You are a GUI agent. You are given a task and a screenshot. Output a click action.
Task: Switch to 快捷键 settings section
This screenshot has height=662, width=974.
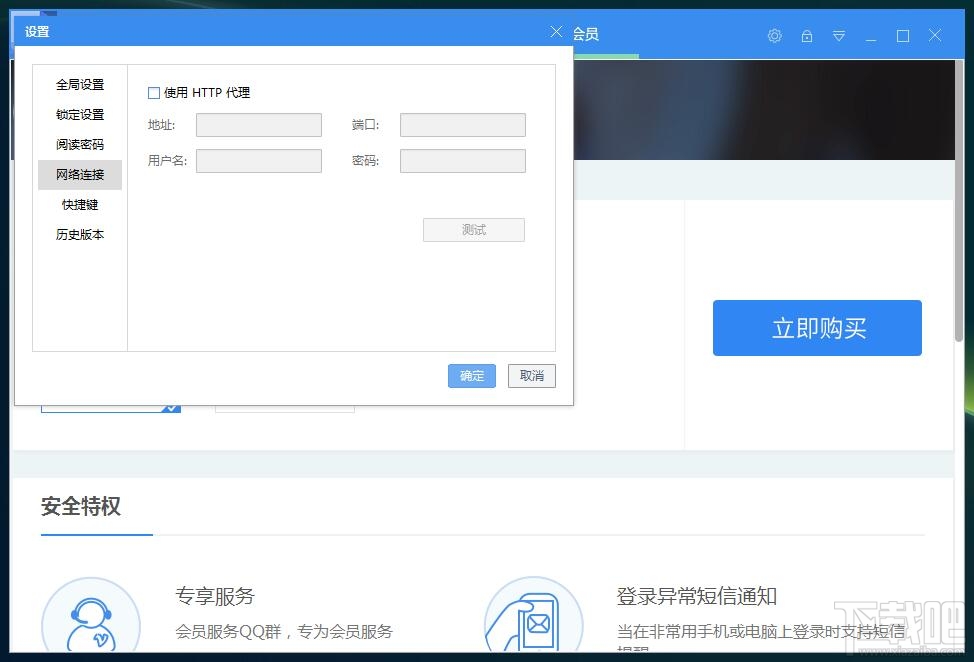click(x=80, y=204)
